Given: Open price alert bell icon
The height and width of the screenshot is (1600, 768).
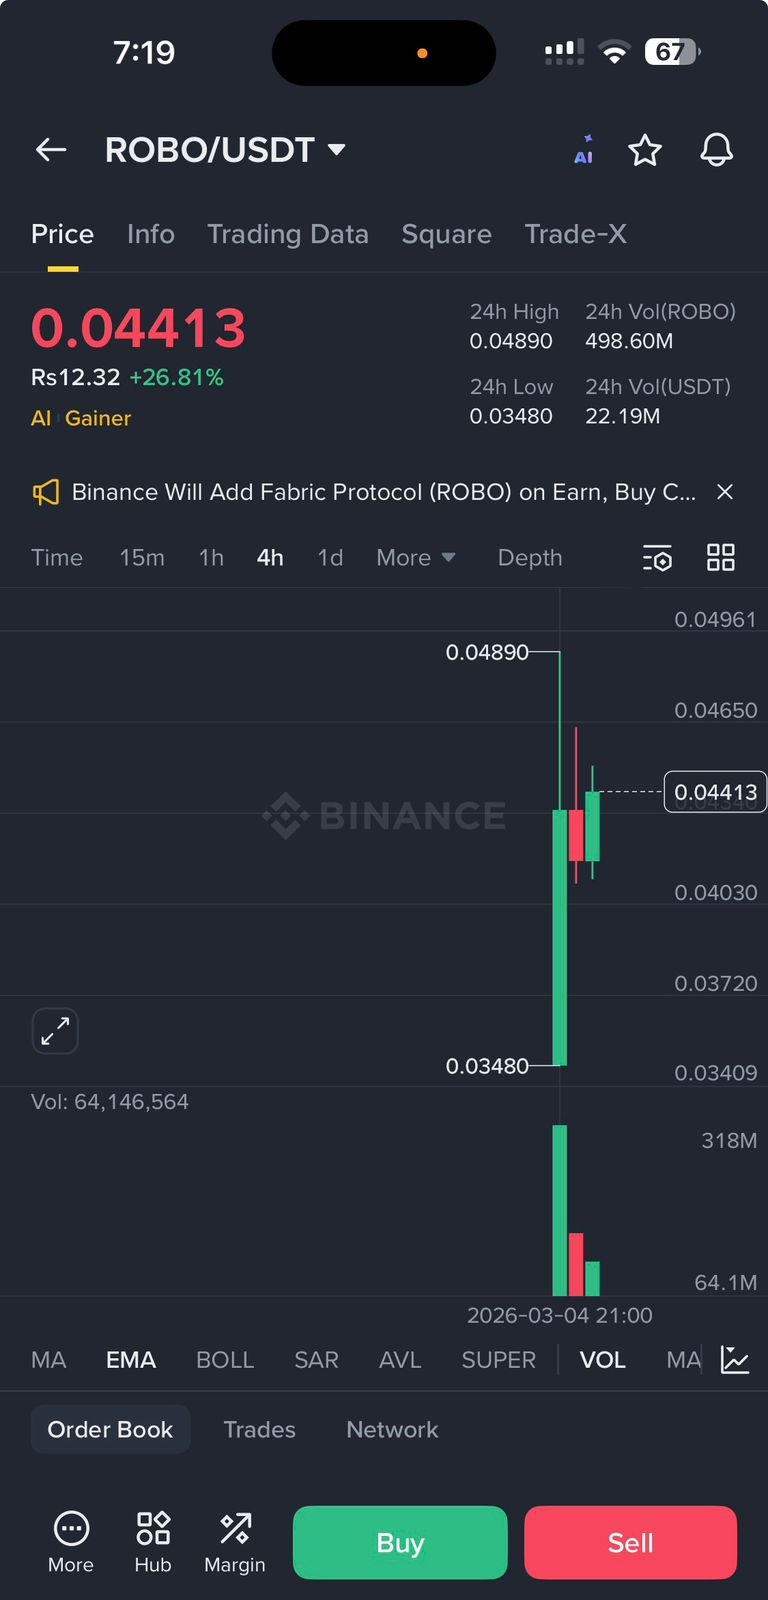Looking at the screenshot, I should [716, 150].
